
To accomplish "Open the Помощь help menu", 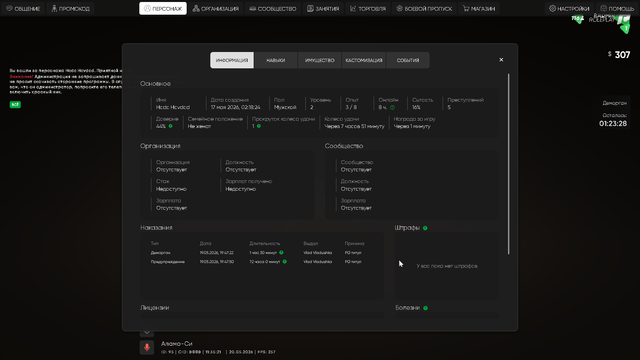I will 617,9.
